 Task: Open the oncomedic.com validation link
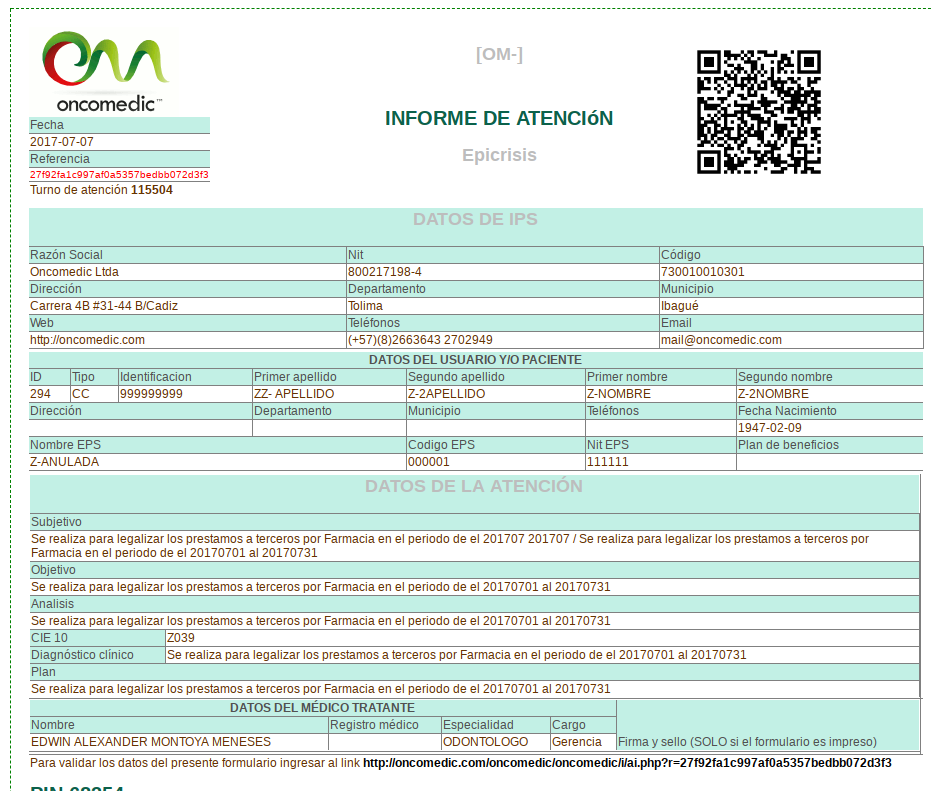(626, 763)
